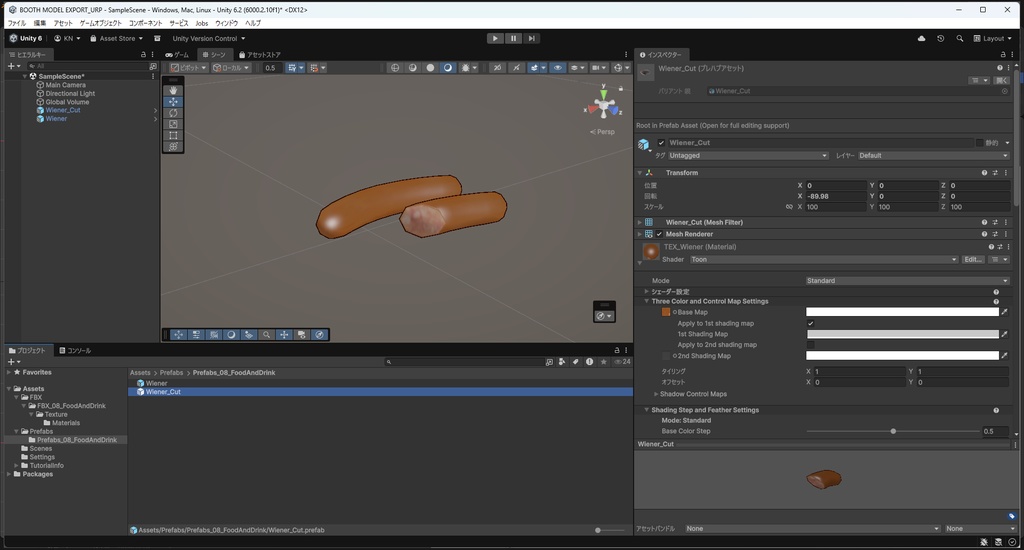Click the Edit... shader button
The width and height of the screenshot is (1024, 550).
click(x=972, y=259)
